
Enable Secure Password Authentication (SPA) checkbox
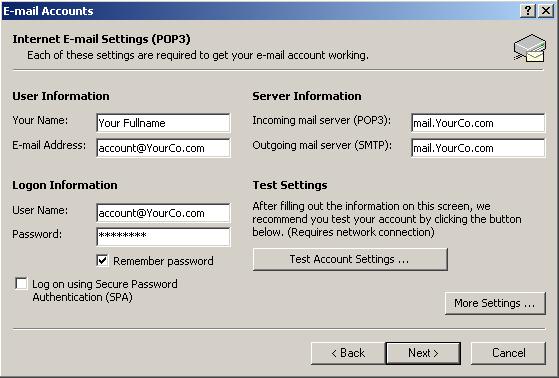pos(21,284)
